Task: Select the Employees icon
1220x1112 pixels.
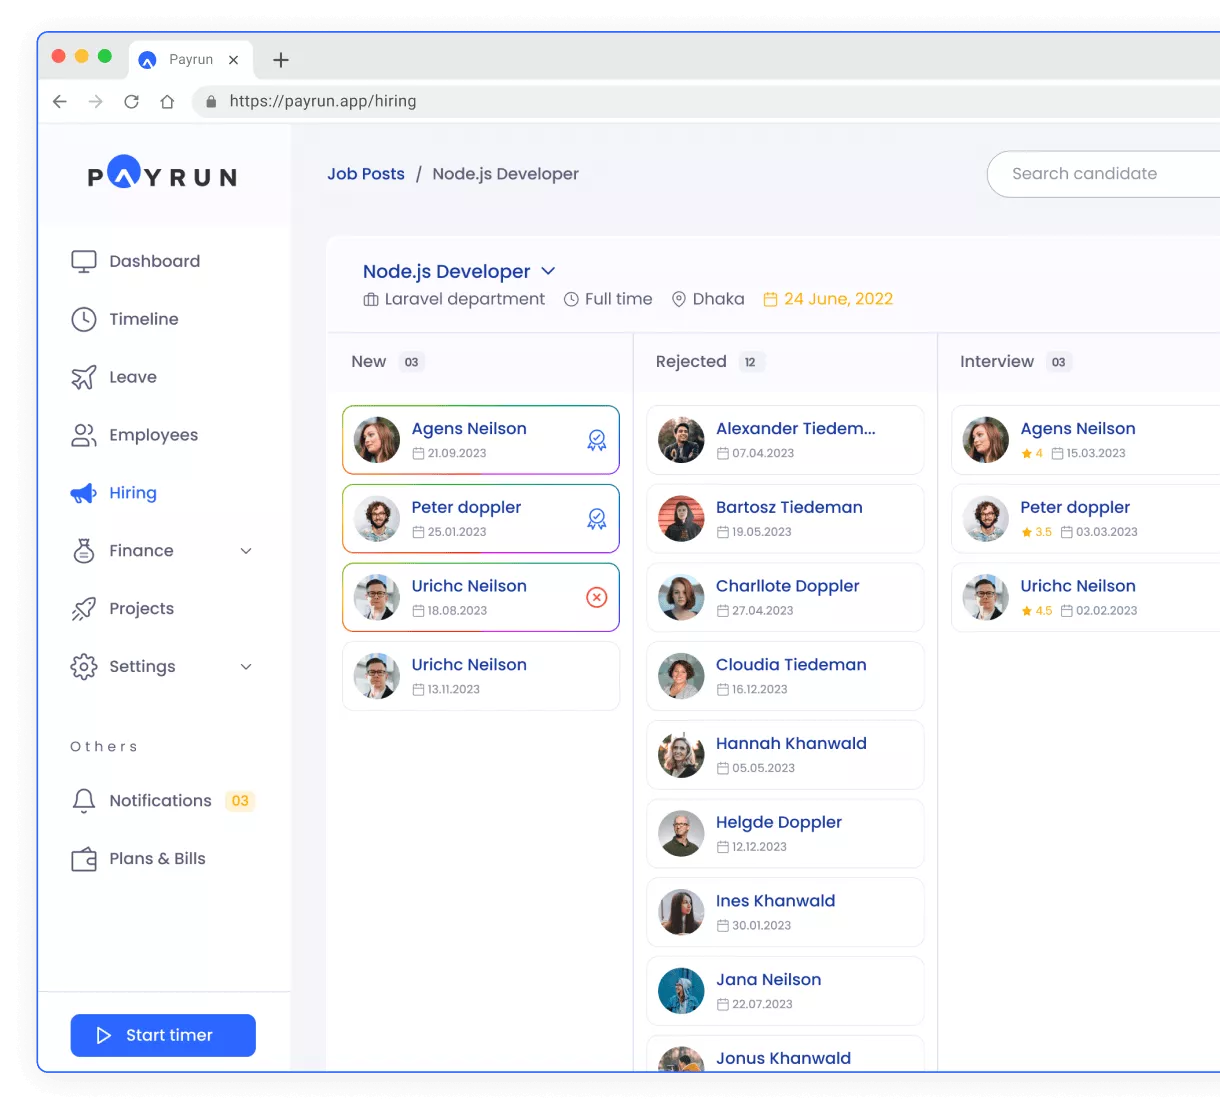Action: [84, 435]
